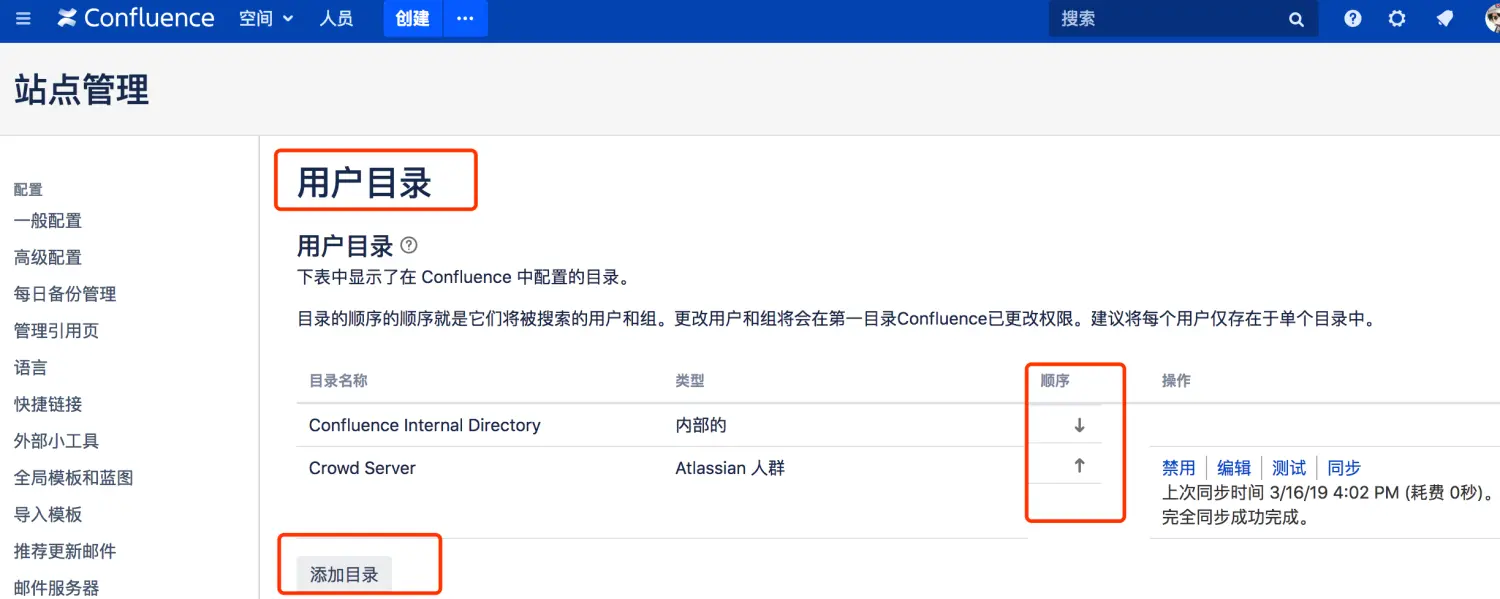Viewport: 1500px width, 599px height.
Task: Click 编辑 link for Crowd Server
Action: 1234,468
